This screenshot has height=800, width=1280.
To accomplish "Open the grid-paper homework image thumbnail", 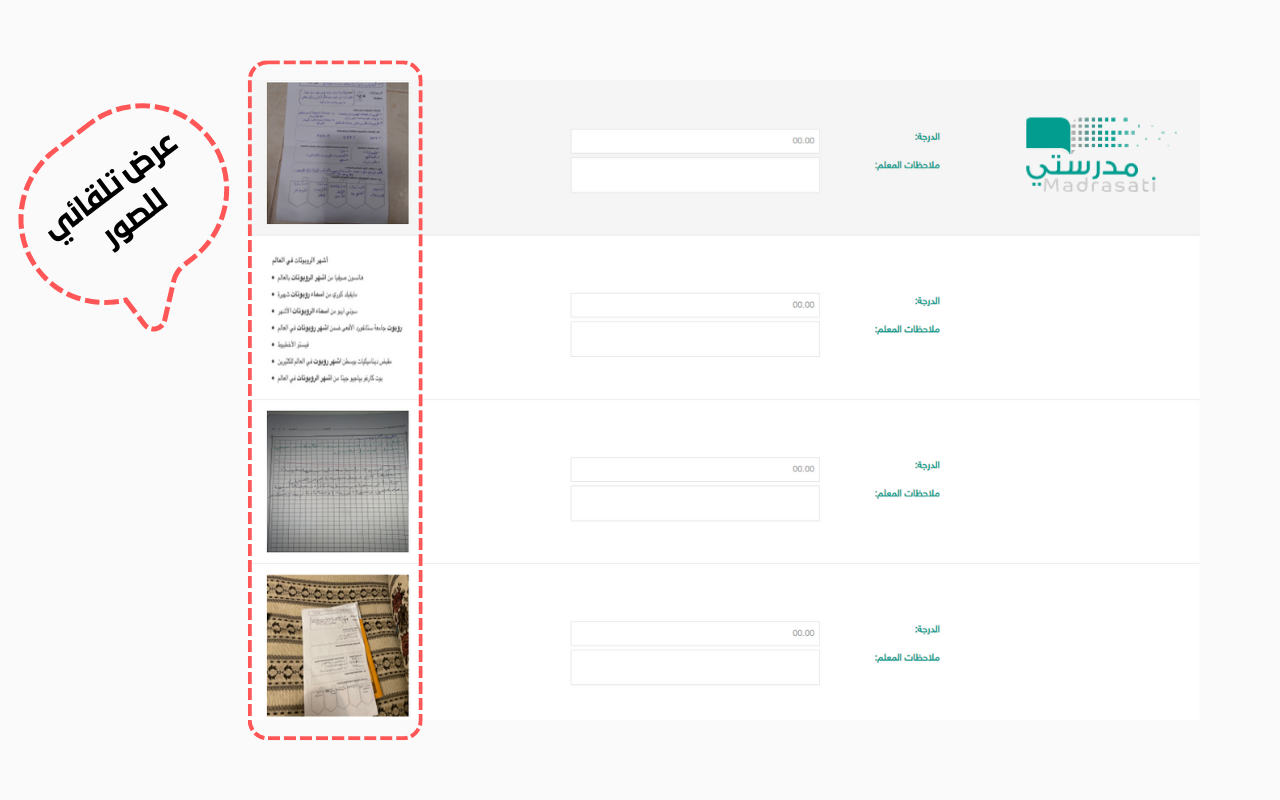I will [x=337, y=481].
